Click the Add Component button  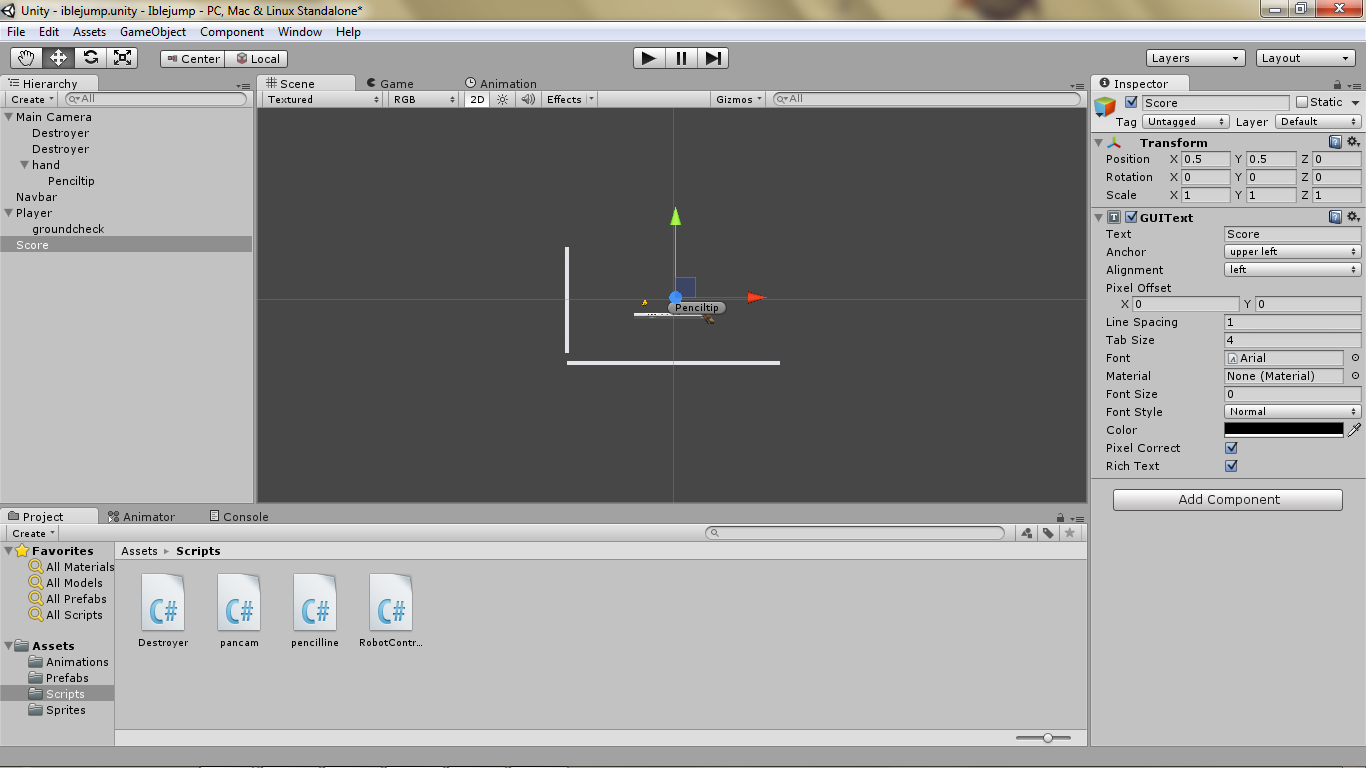(1228, 500)
